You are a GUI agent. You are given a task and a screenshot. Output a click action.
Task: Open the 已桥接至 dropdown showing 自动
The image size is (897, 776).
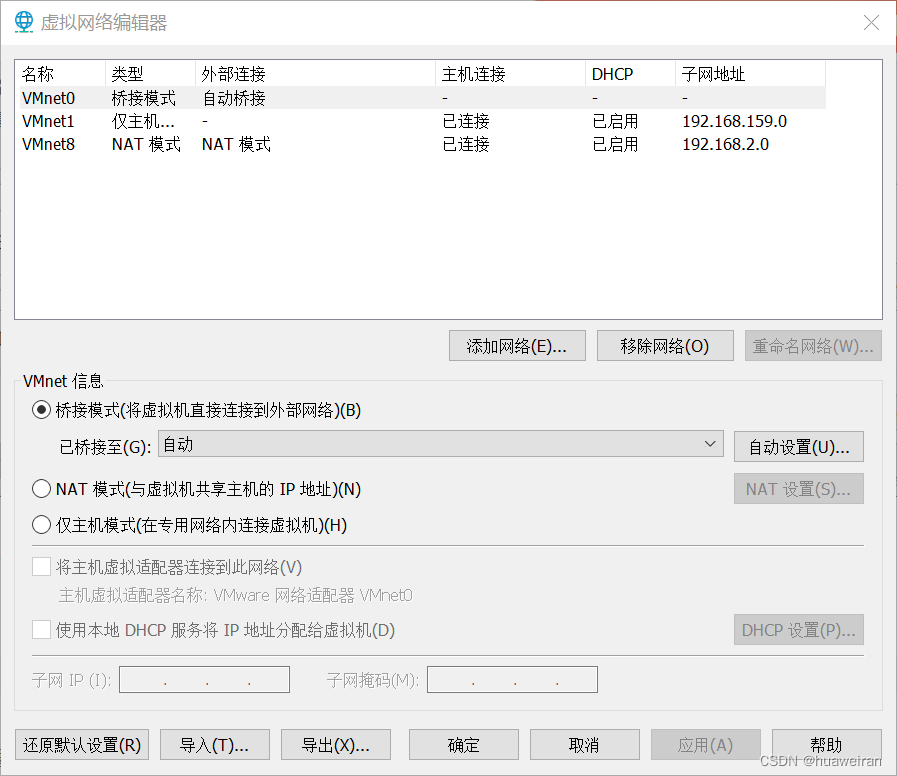(x=440, y=444)
